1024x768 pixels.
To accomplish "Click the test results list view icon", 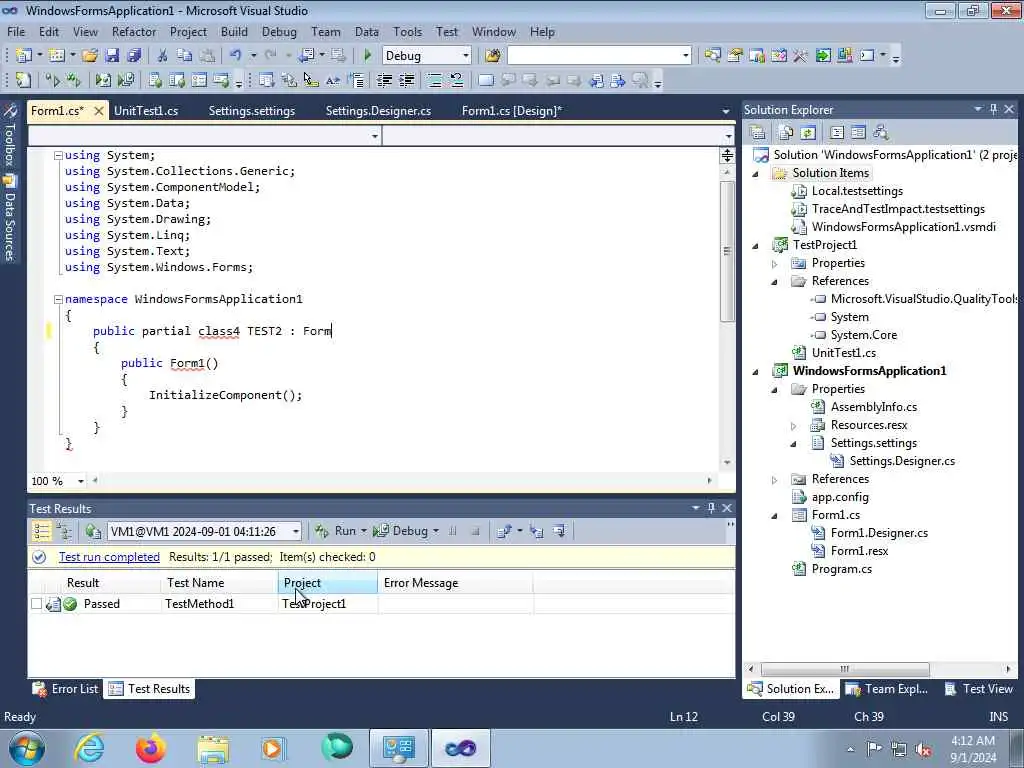I will (x=41, y=531).
